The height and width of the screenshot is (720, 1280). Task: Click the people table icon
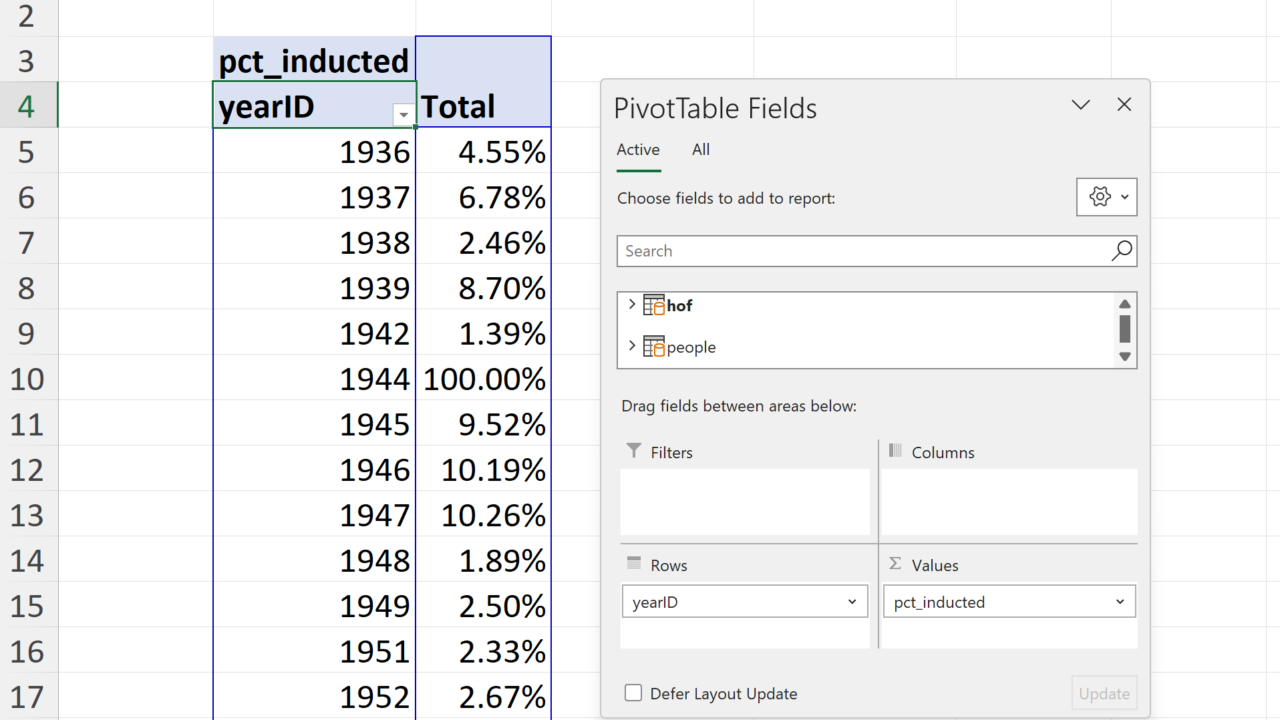(x=655, y=347)
